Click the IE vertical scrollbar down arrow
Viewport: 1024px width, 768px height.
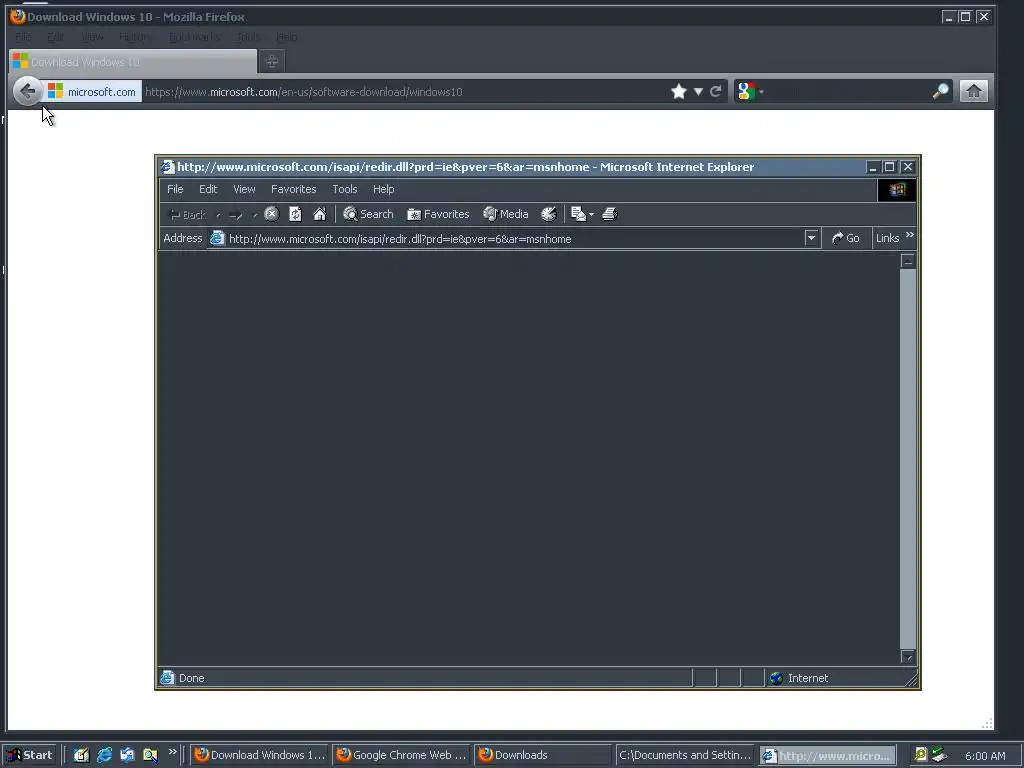[908, 657]
